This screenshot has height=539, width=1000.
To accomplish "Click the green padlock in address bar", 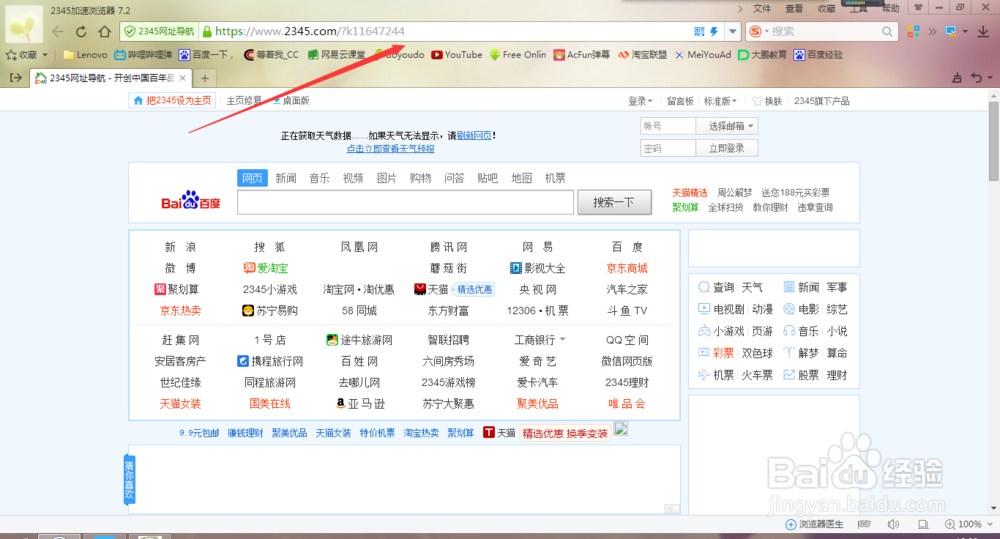I will pyautogui.click(x=207, y=31).
